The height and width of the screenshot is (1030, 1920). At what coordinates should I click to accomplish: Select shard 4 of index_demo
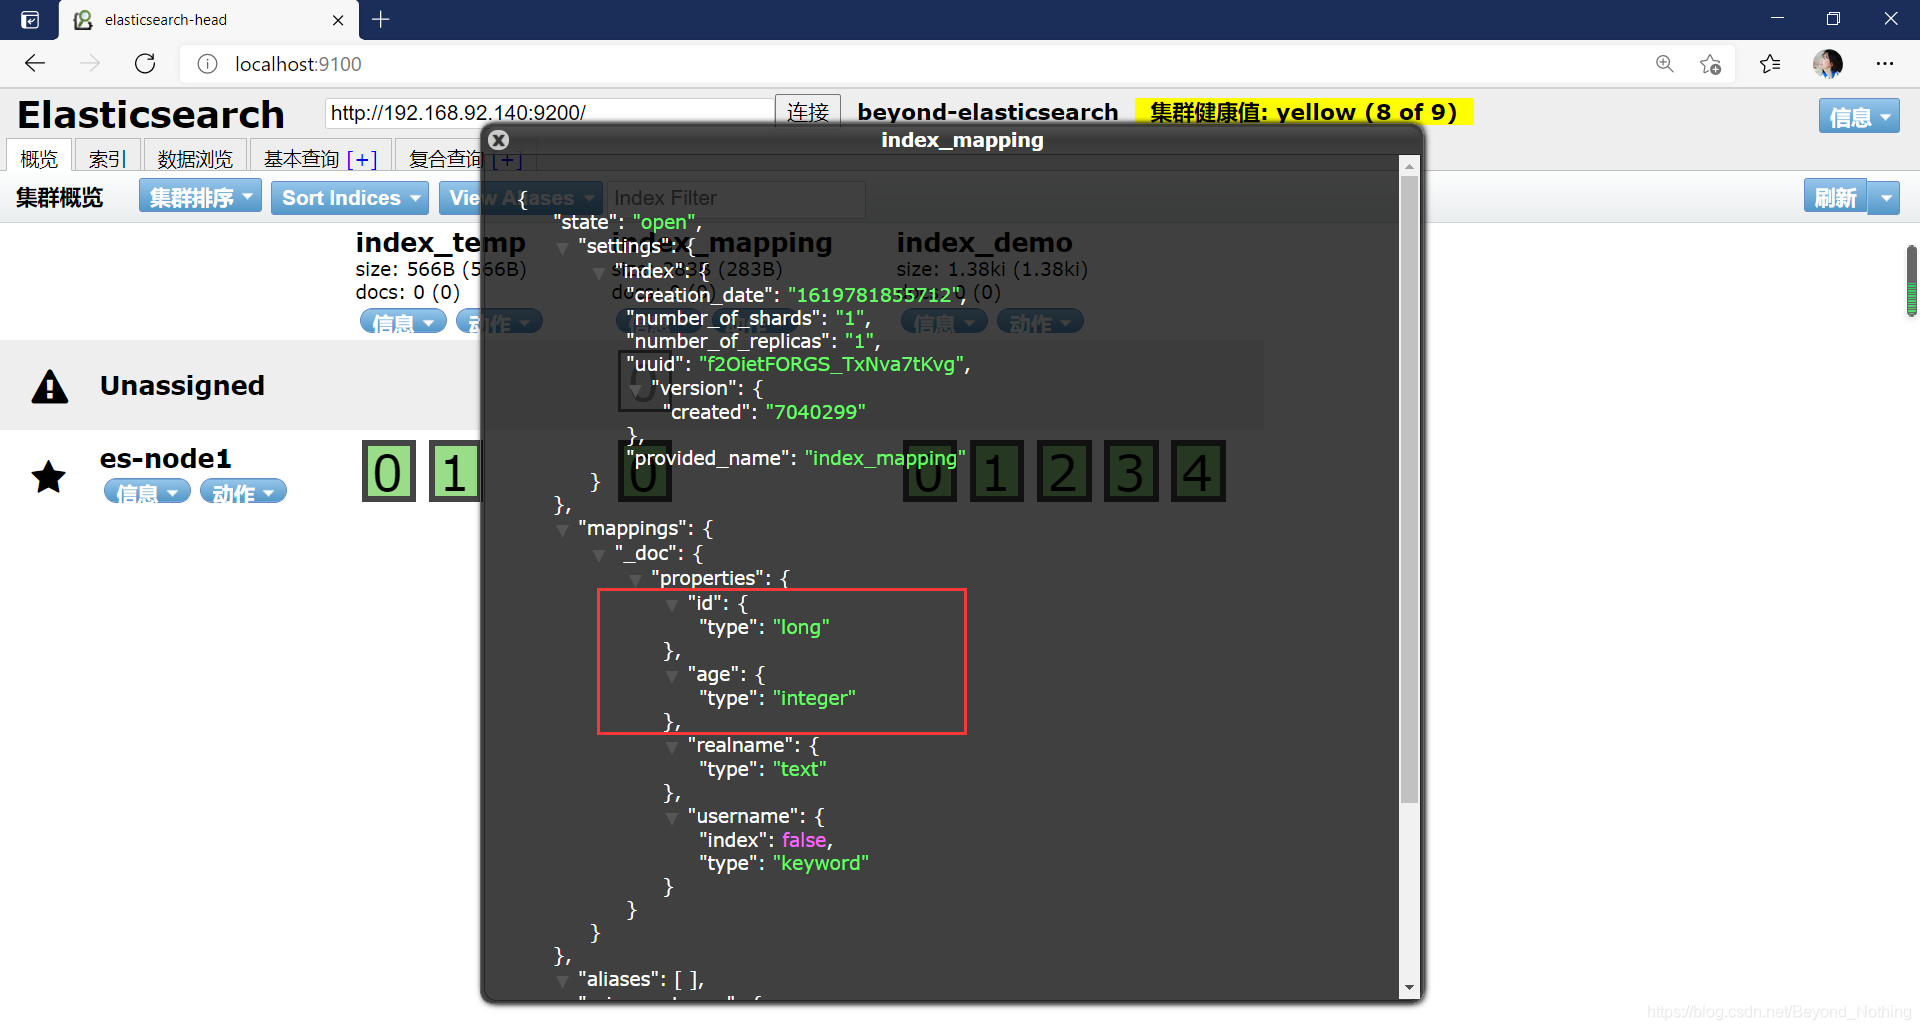click(1198, 471)
